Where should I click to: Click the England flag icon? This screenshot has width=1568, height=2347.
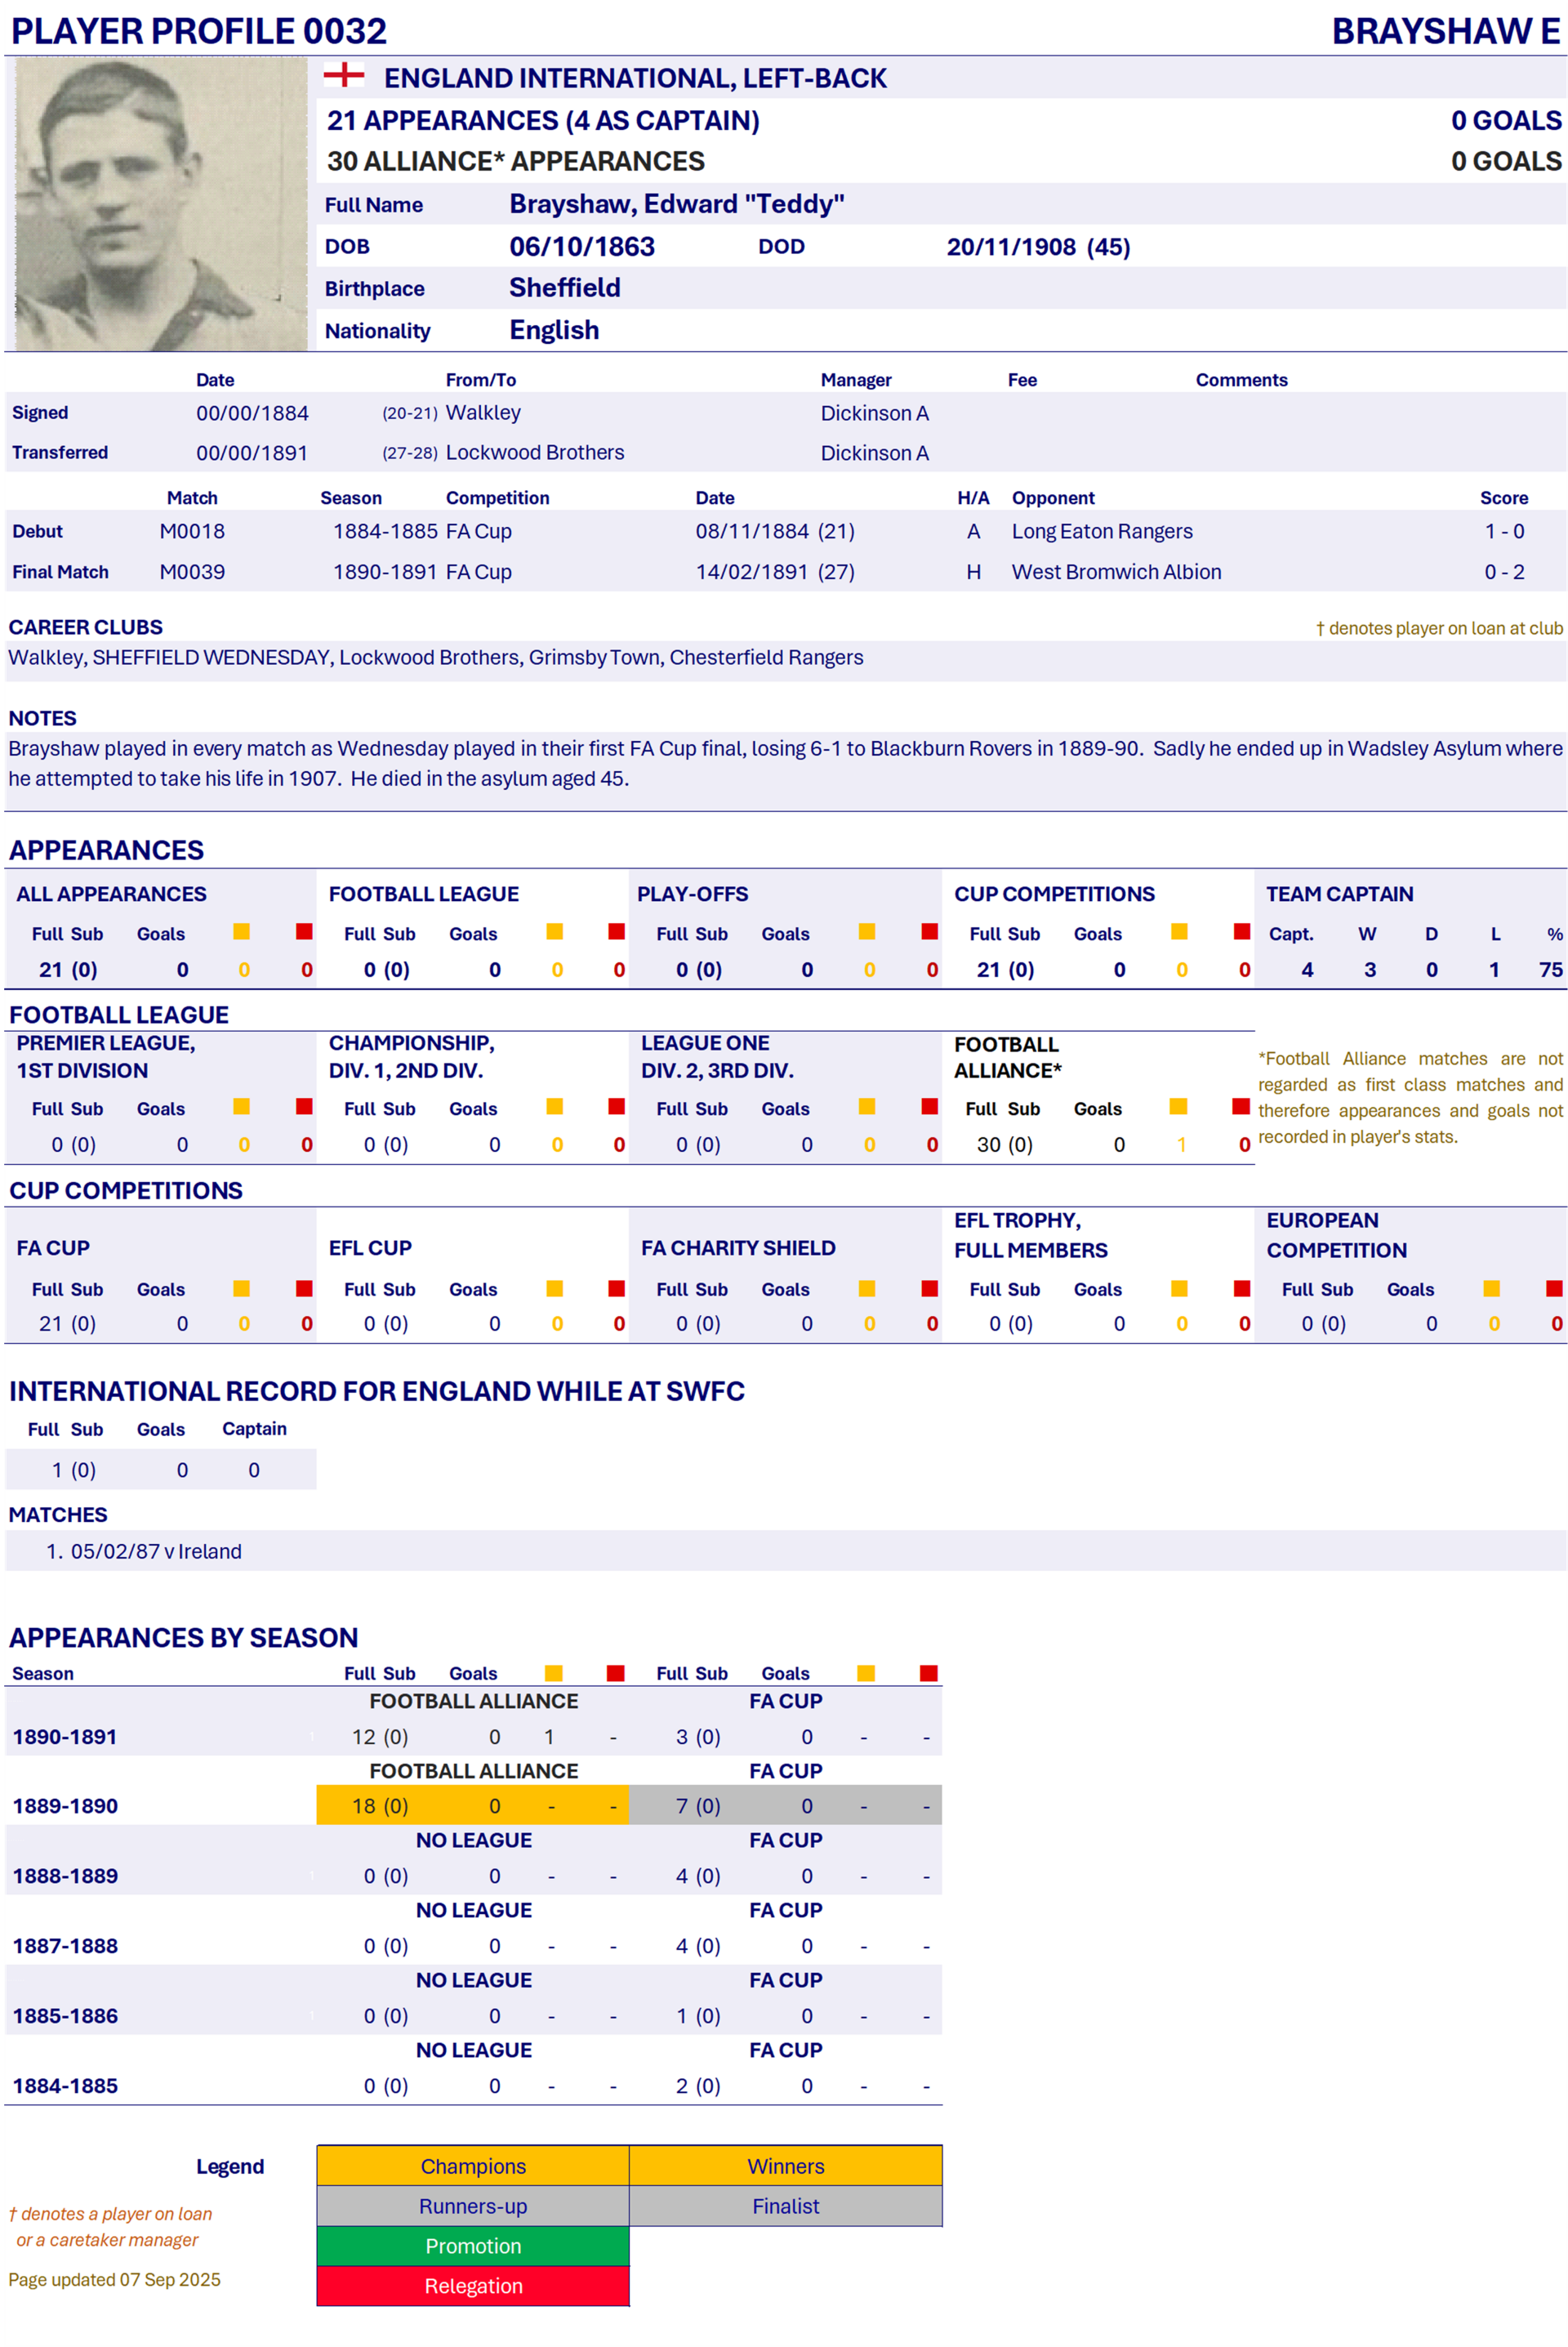(x=343, y=75)
